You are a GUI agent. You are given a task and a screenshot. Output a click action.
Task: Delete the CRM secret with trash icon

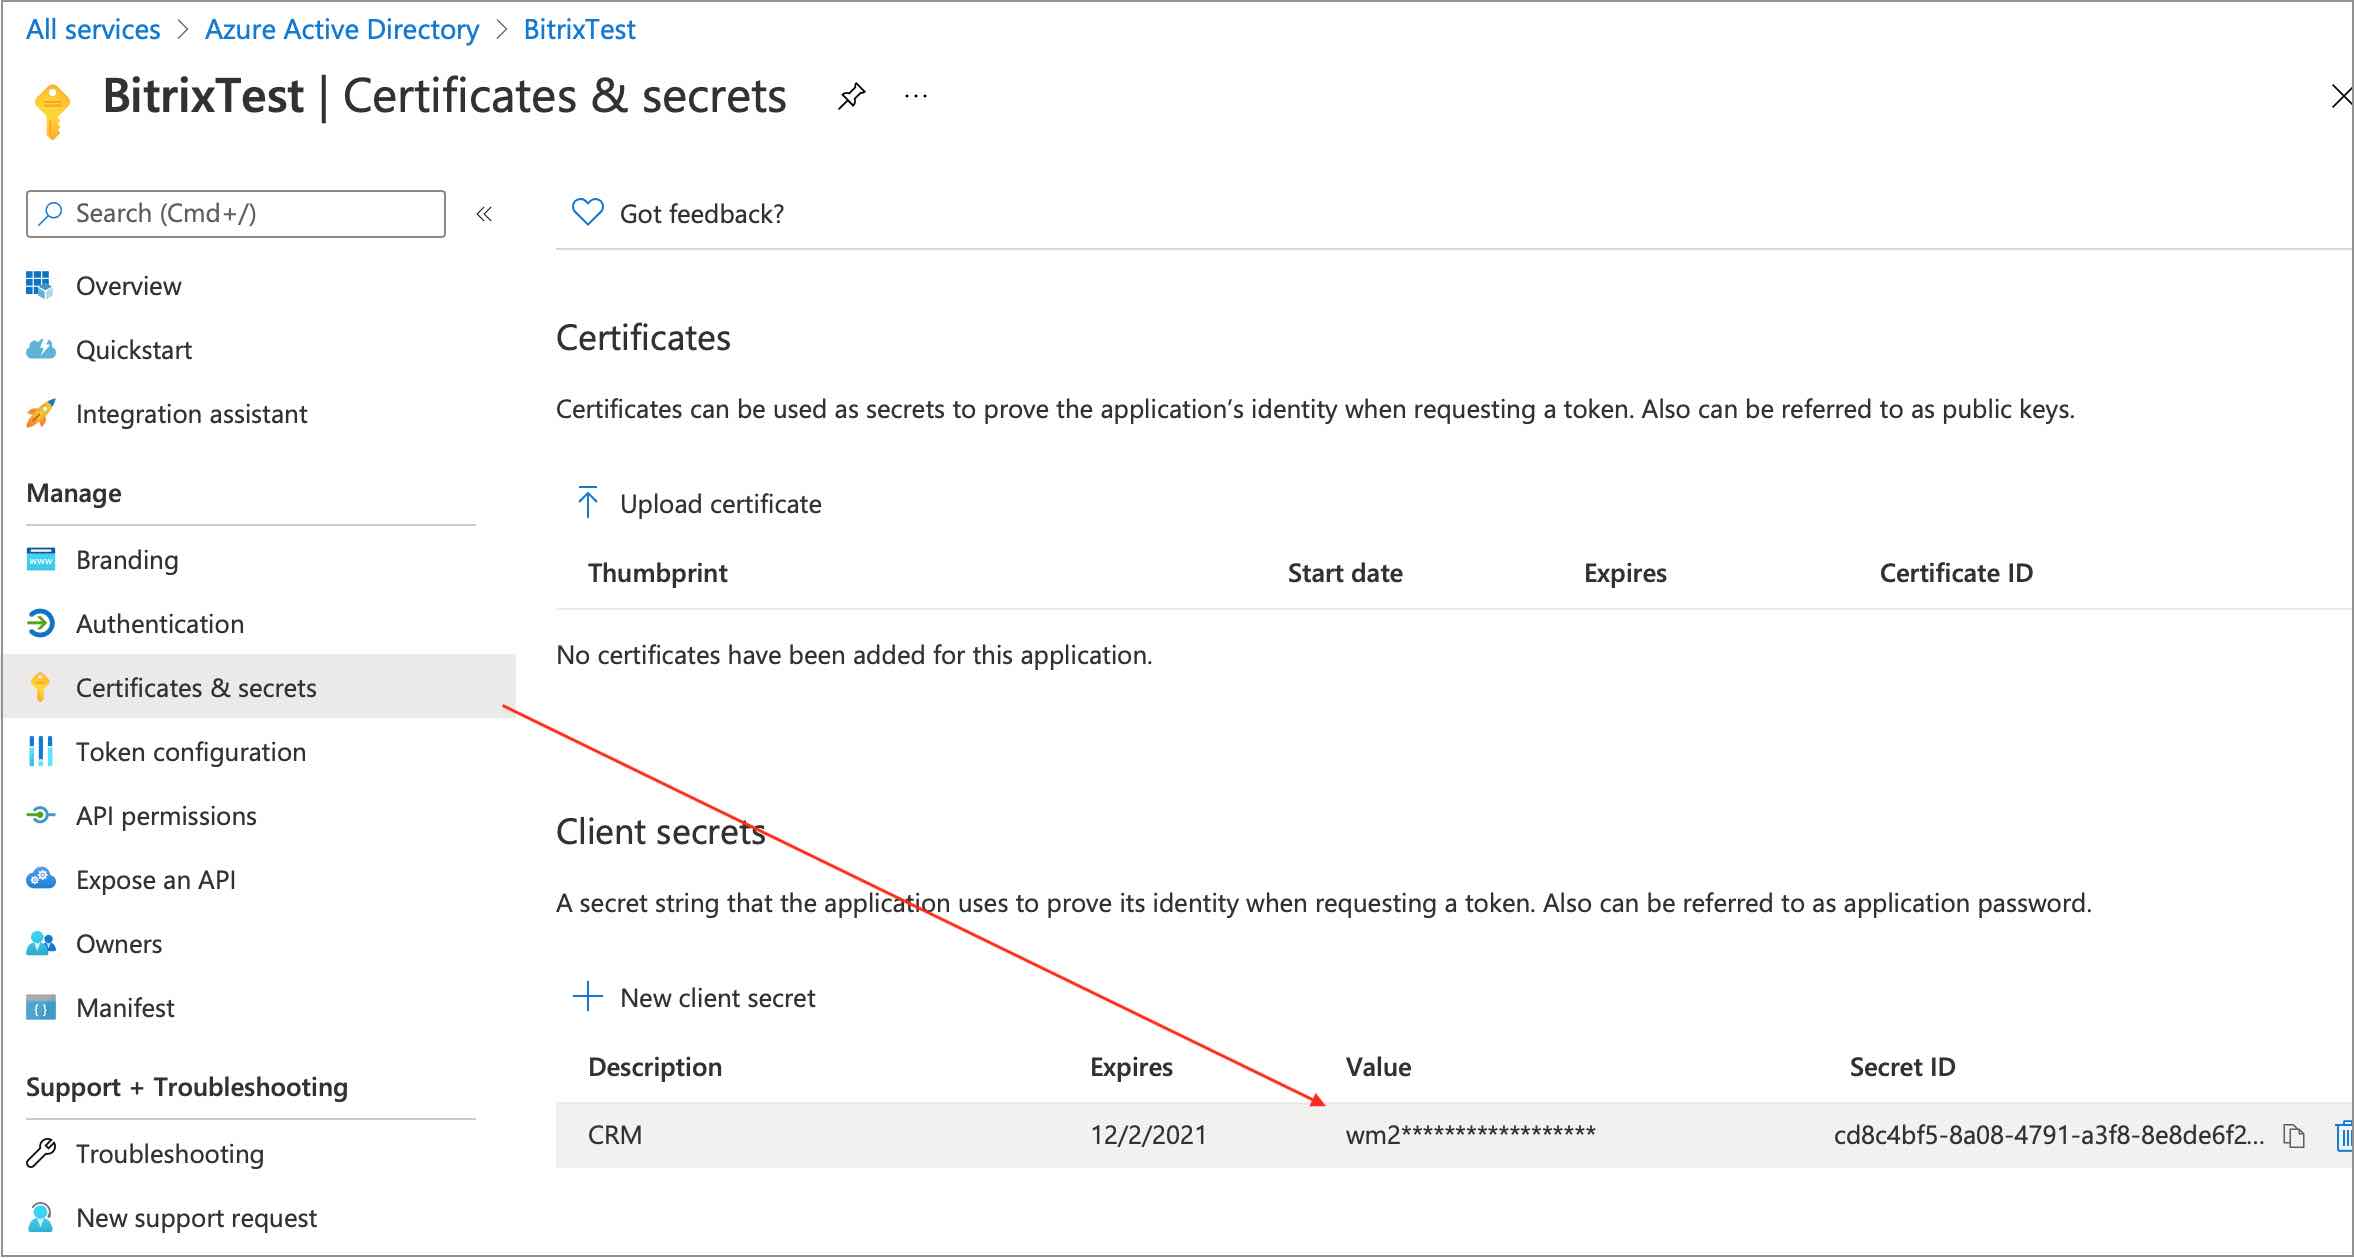[2344, 1136]
